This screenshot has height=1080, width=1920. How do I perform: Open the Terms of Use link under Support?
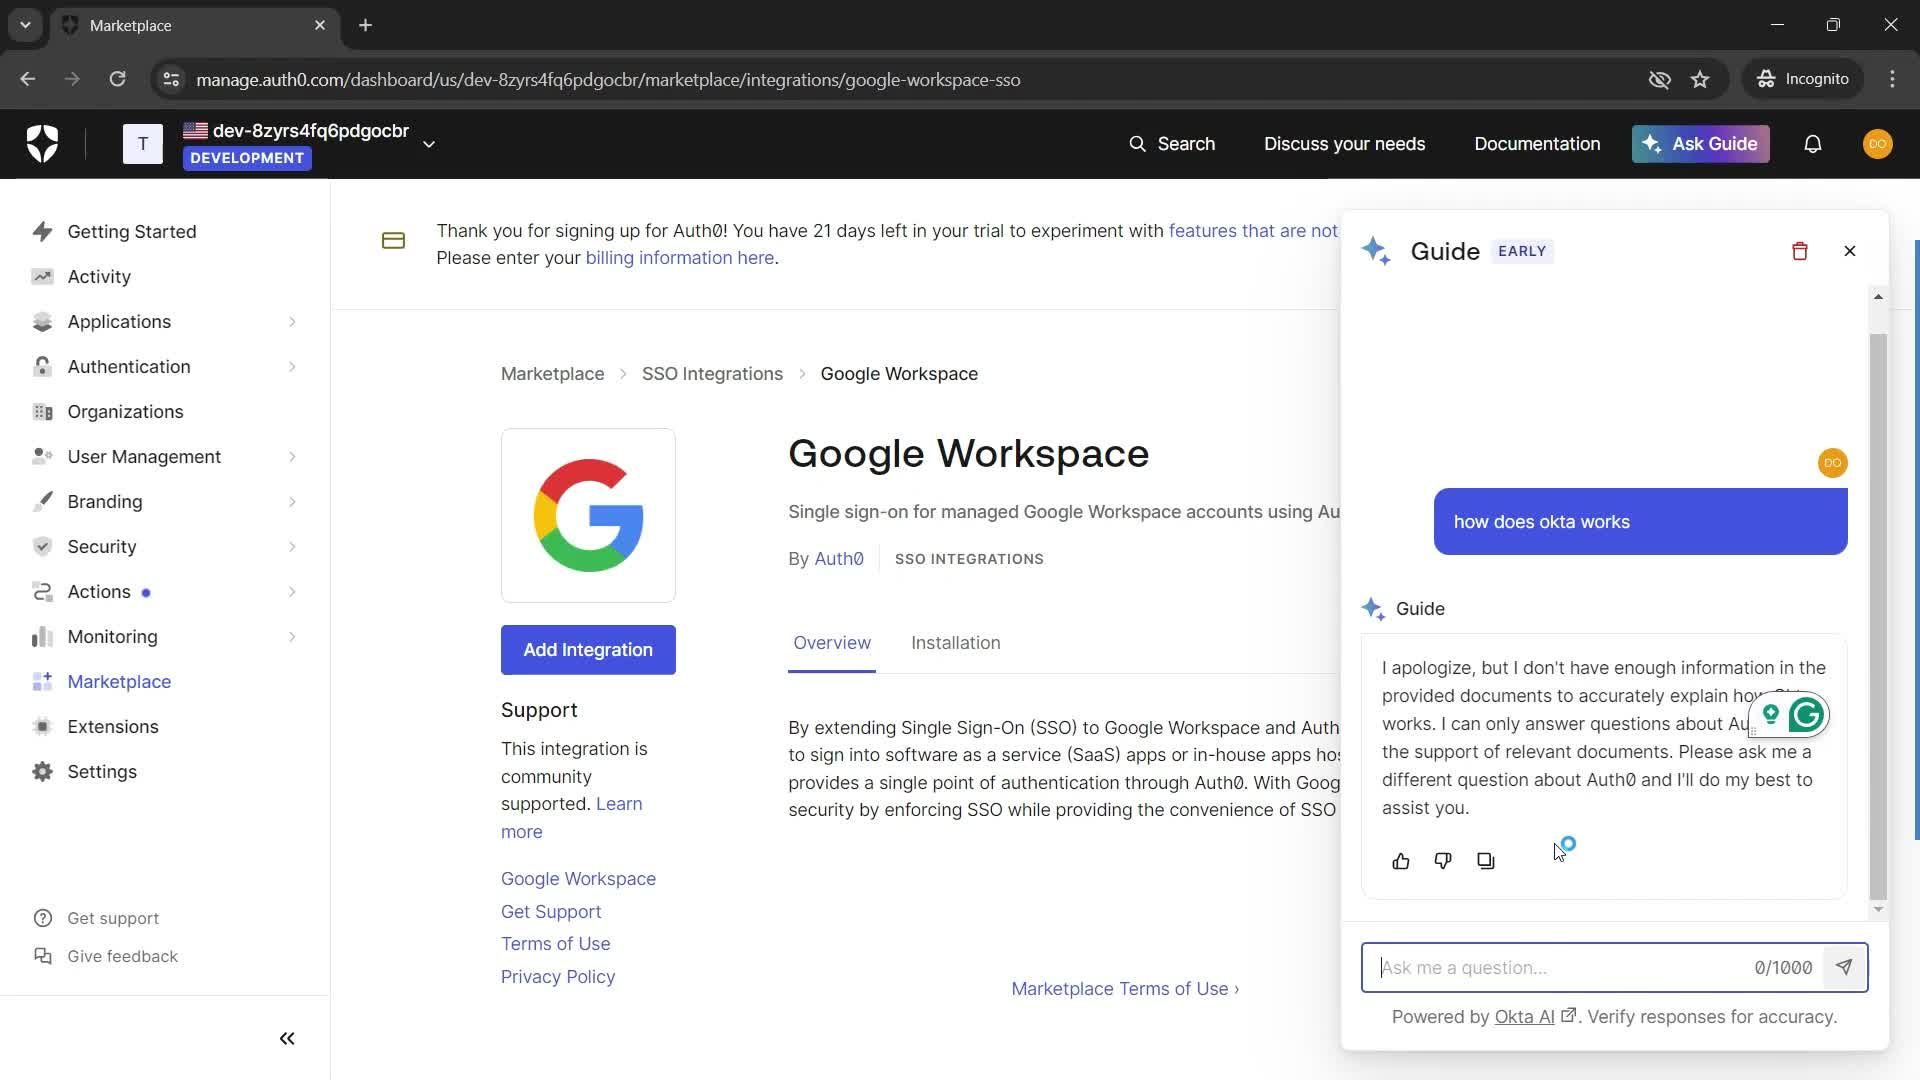coord(555,944)
